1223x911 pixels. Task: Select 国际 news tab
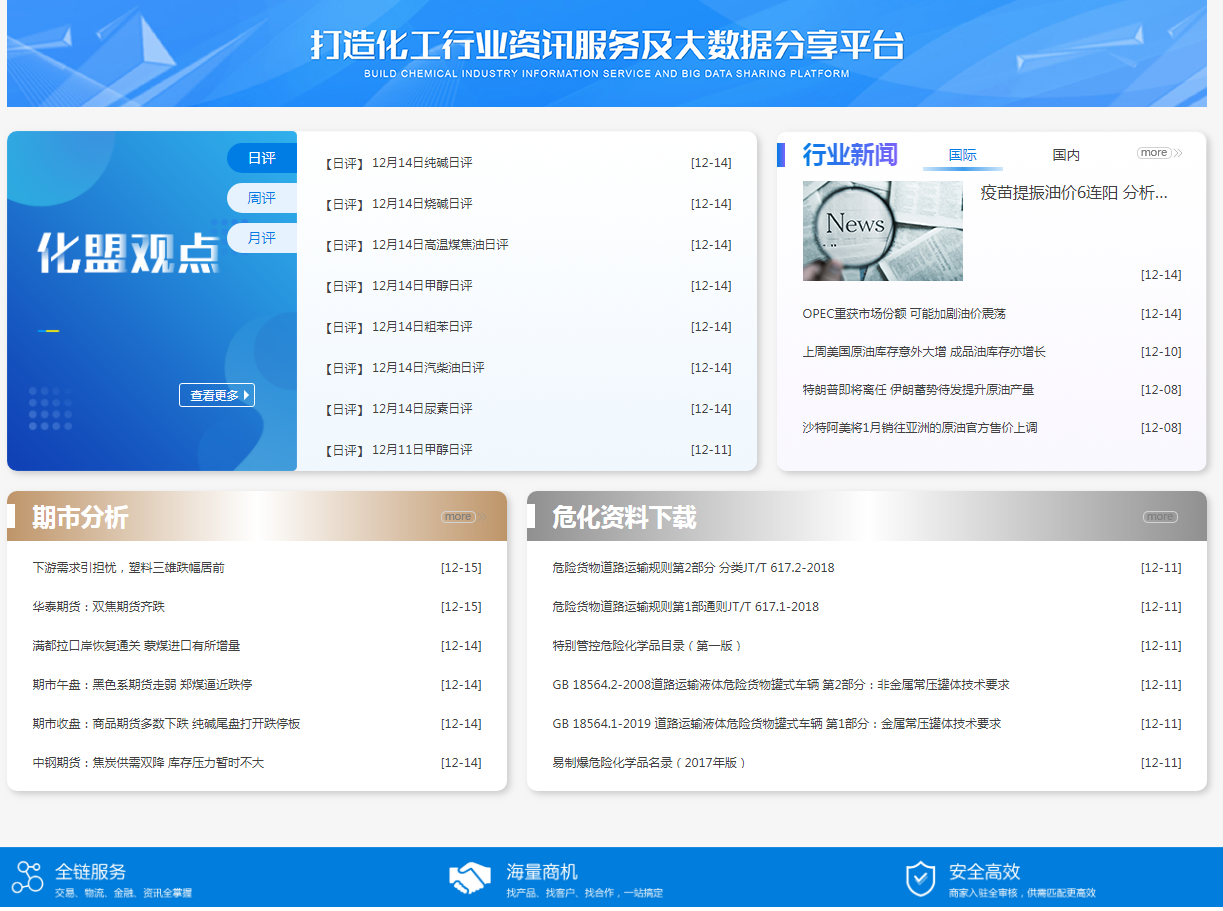[962, 155]
